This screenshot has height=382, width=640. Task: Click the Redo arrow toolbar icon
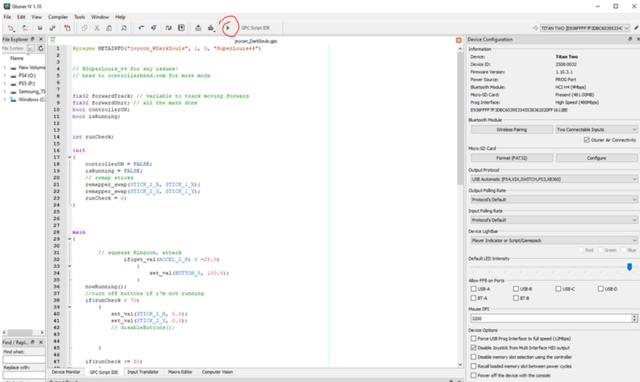tap(154, 28)
